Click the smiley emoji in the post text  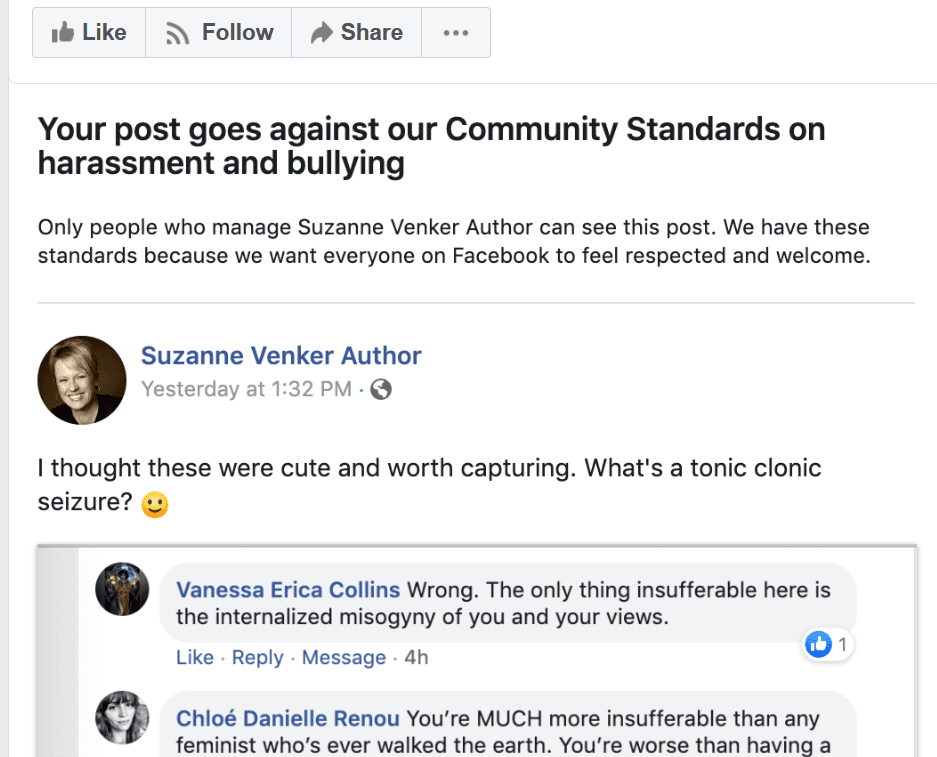point(155,504)
